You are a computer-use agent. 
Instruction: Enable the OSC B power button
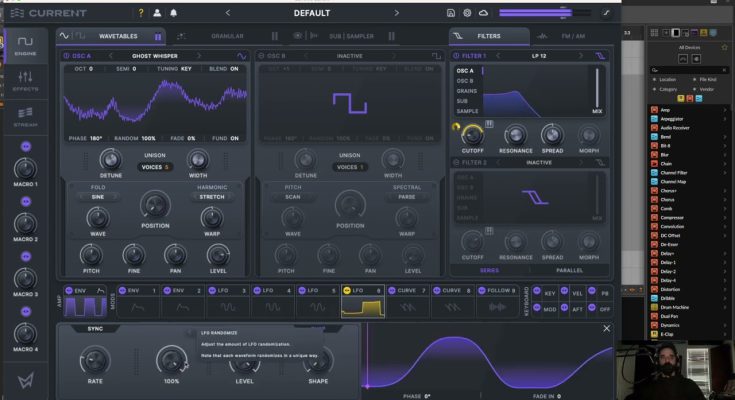click(260, 56)
